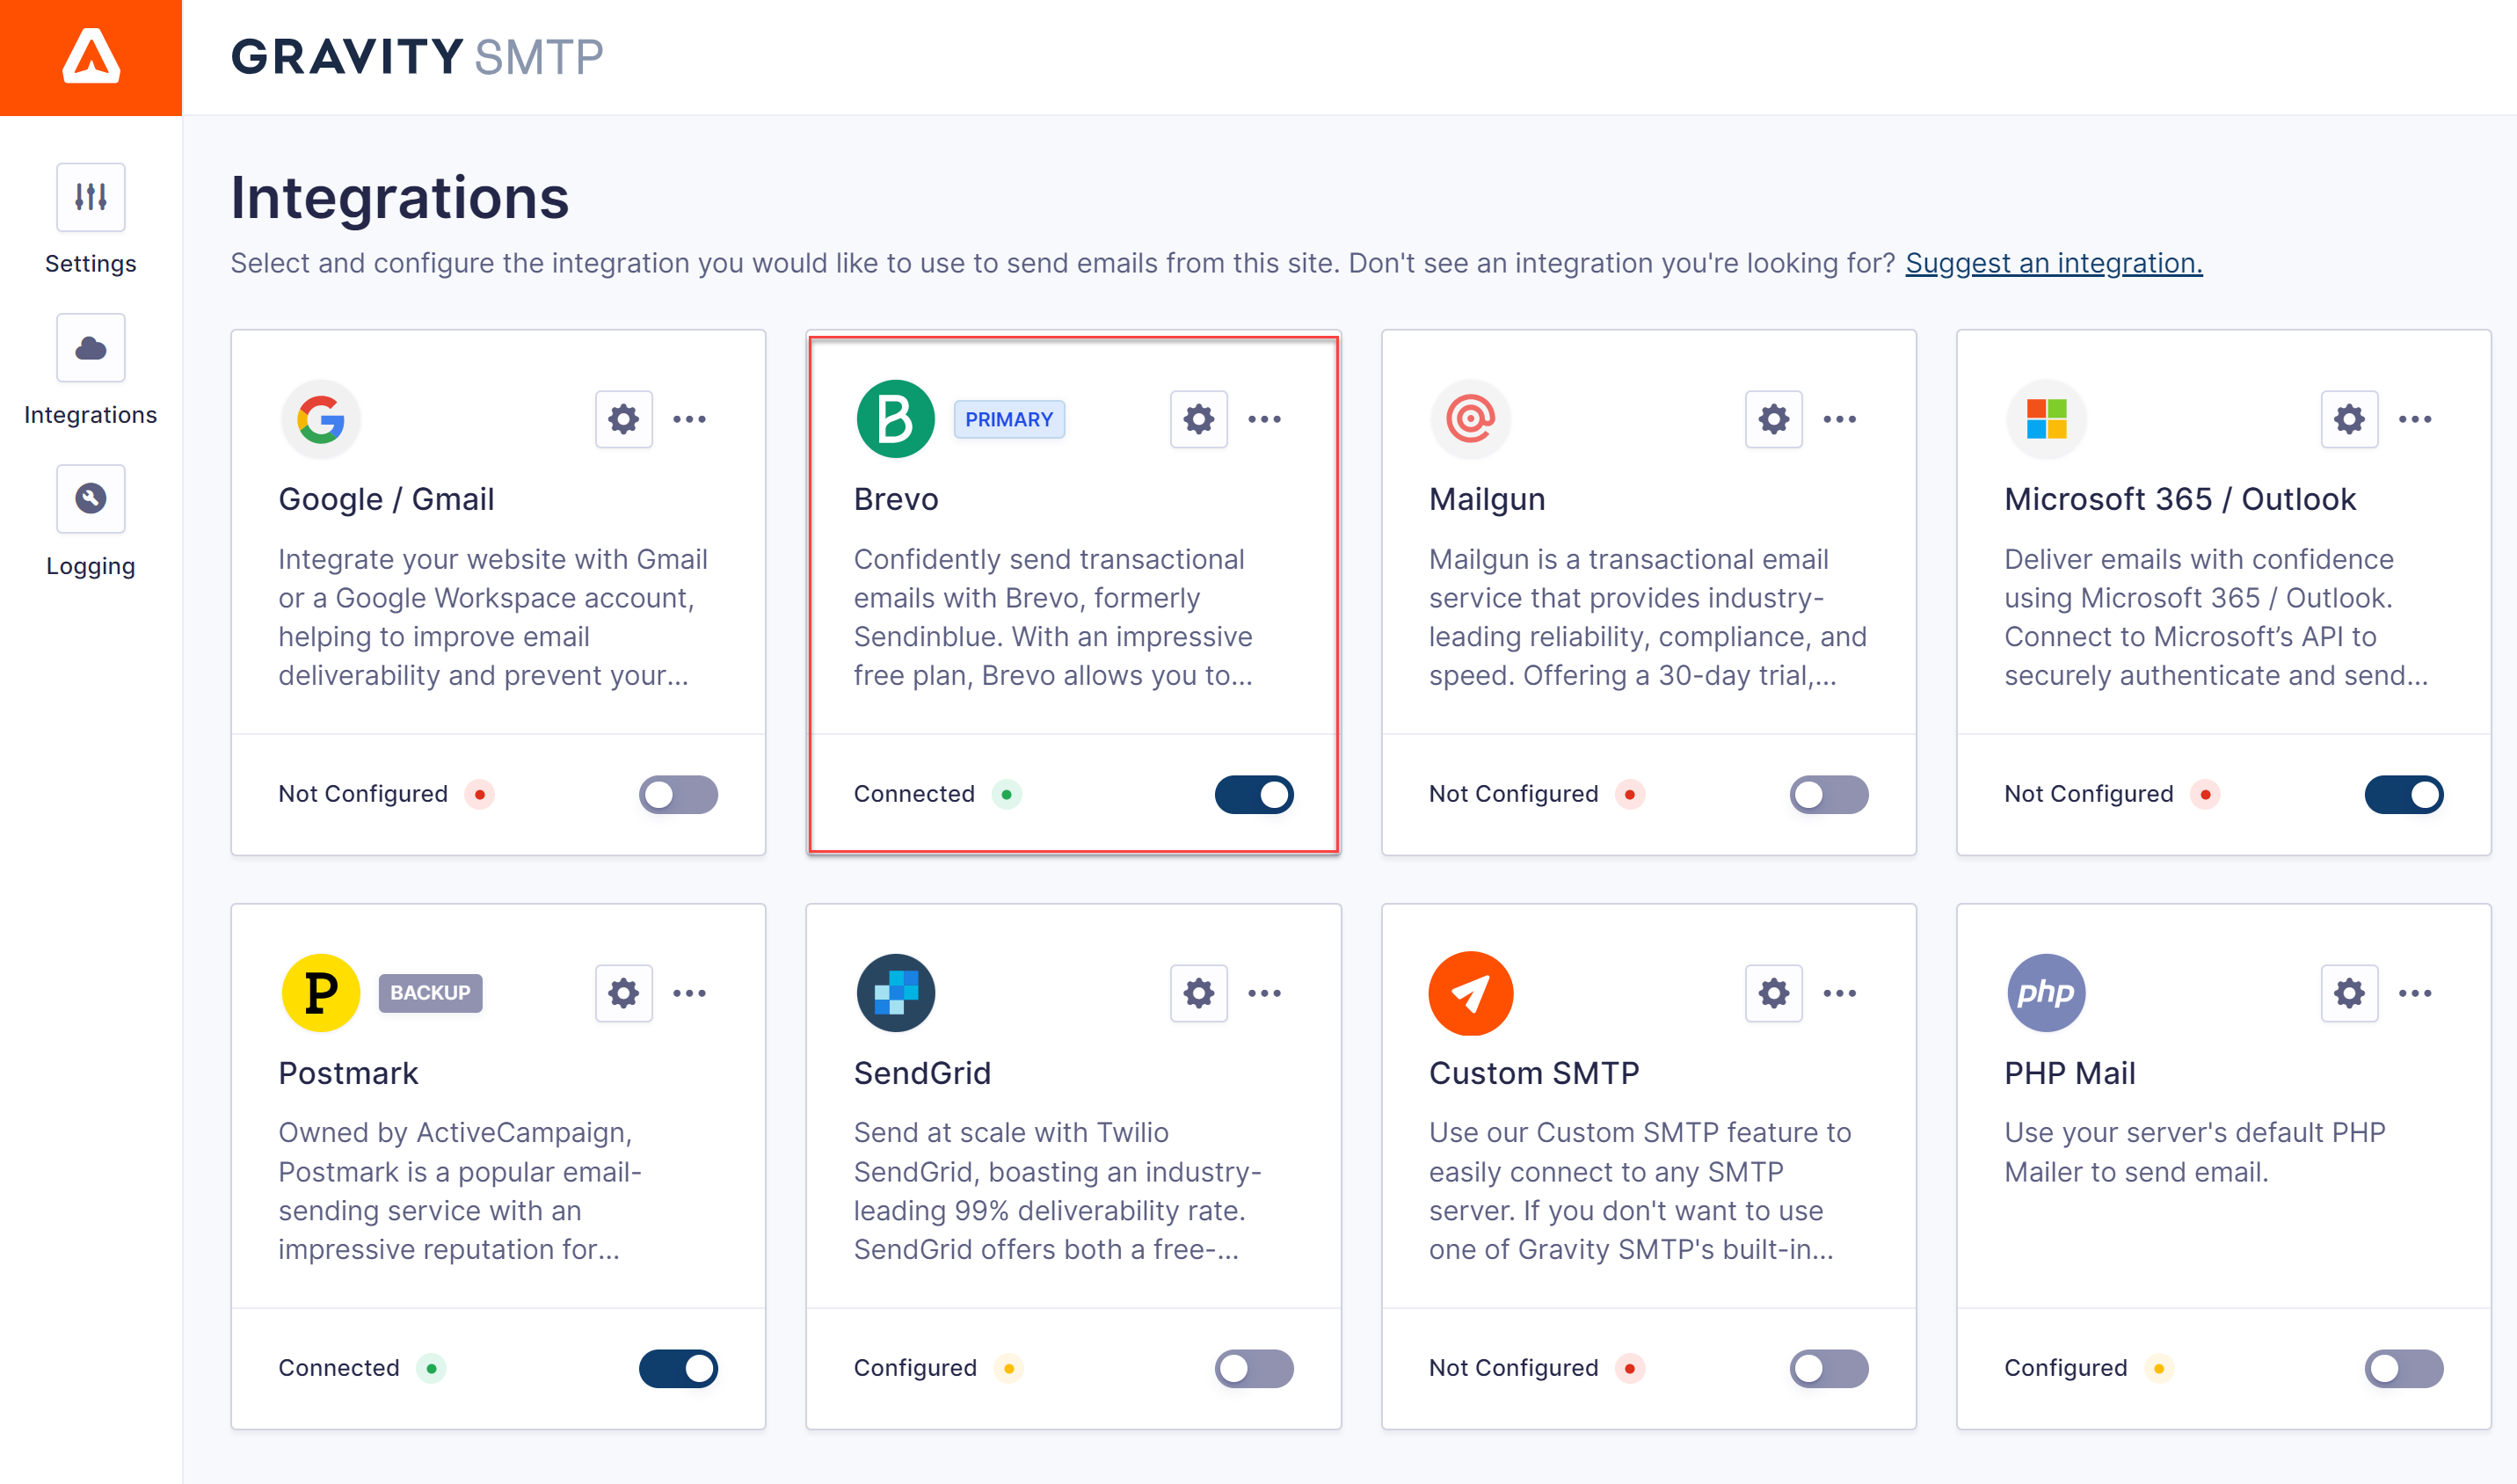The image size is (2517, 1484).
Task: Open SendGrid more options menu
Action: click(1265, 993)
